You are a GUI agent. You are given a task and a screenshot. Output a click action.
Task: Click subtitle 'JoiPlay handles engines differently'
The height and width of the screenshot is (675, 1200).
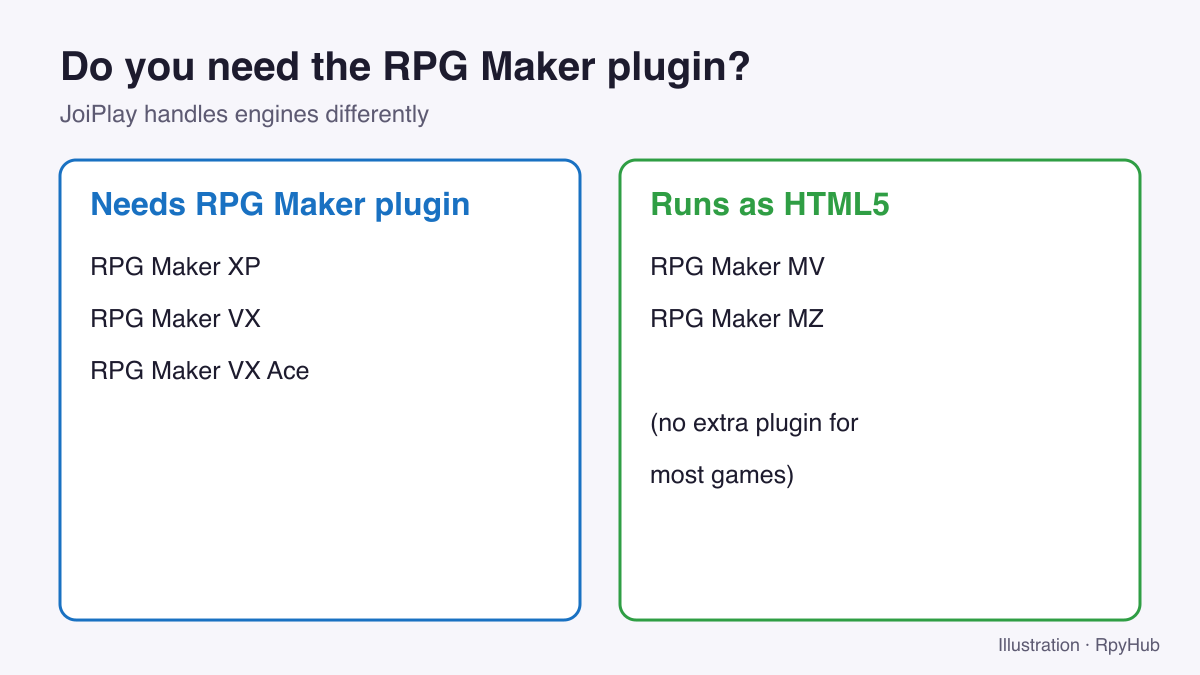pyautogui.click(x=244, y=114)
